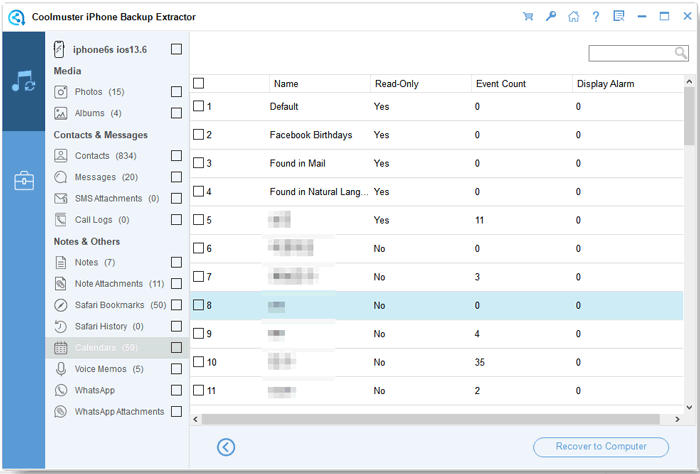700x474 pixels.
Task: Click the SMS Attachments envelope icon
Action: pyautogui.click(x=60, y=199)
